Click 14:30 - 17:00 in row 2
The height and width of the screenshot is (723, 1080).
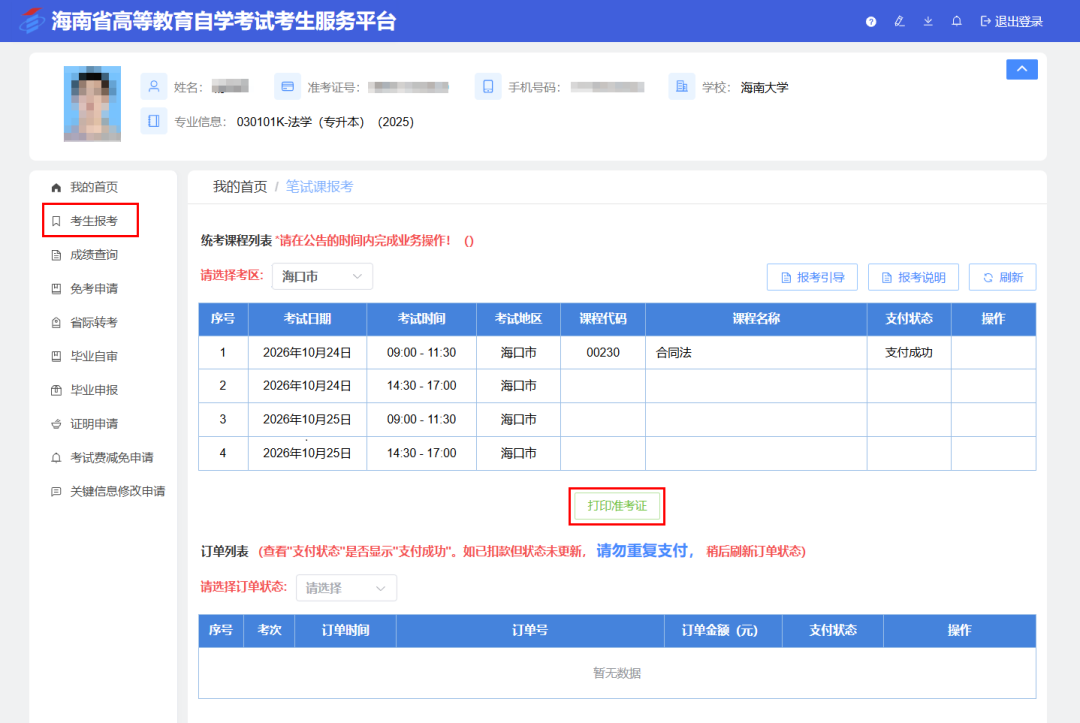pos(422,386)
